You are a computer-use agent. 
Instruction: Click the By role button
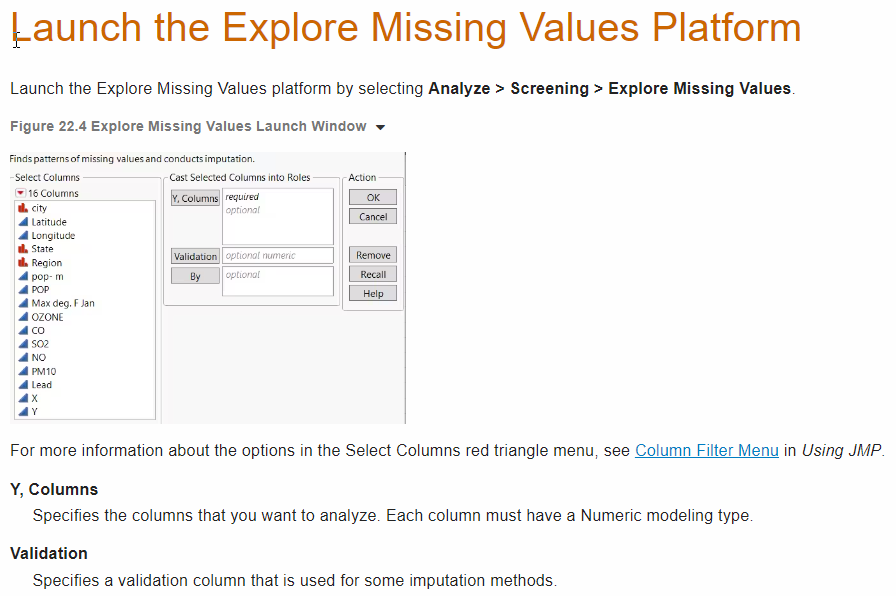(195, 276)
